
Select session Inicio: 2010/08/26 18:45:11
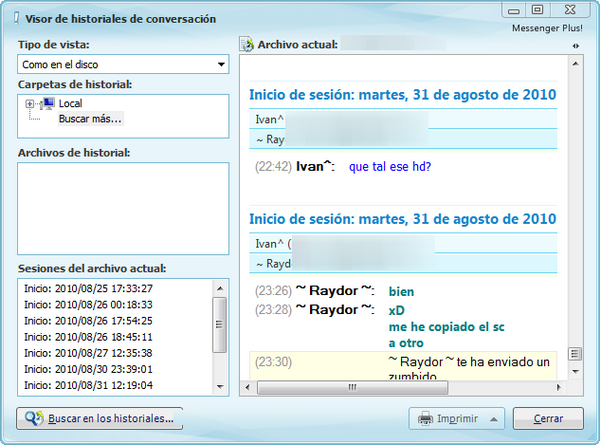coord(88,337)
